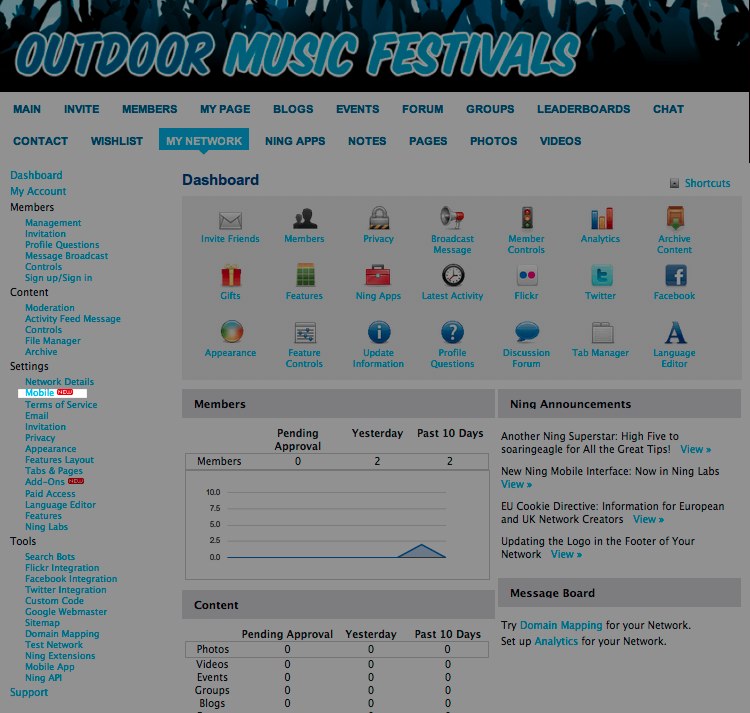Select the EVENTS navigation tab
750x713 pixels.
[x=357, y=109]
